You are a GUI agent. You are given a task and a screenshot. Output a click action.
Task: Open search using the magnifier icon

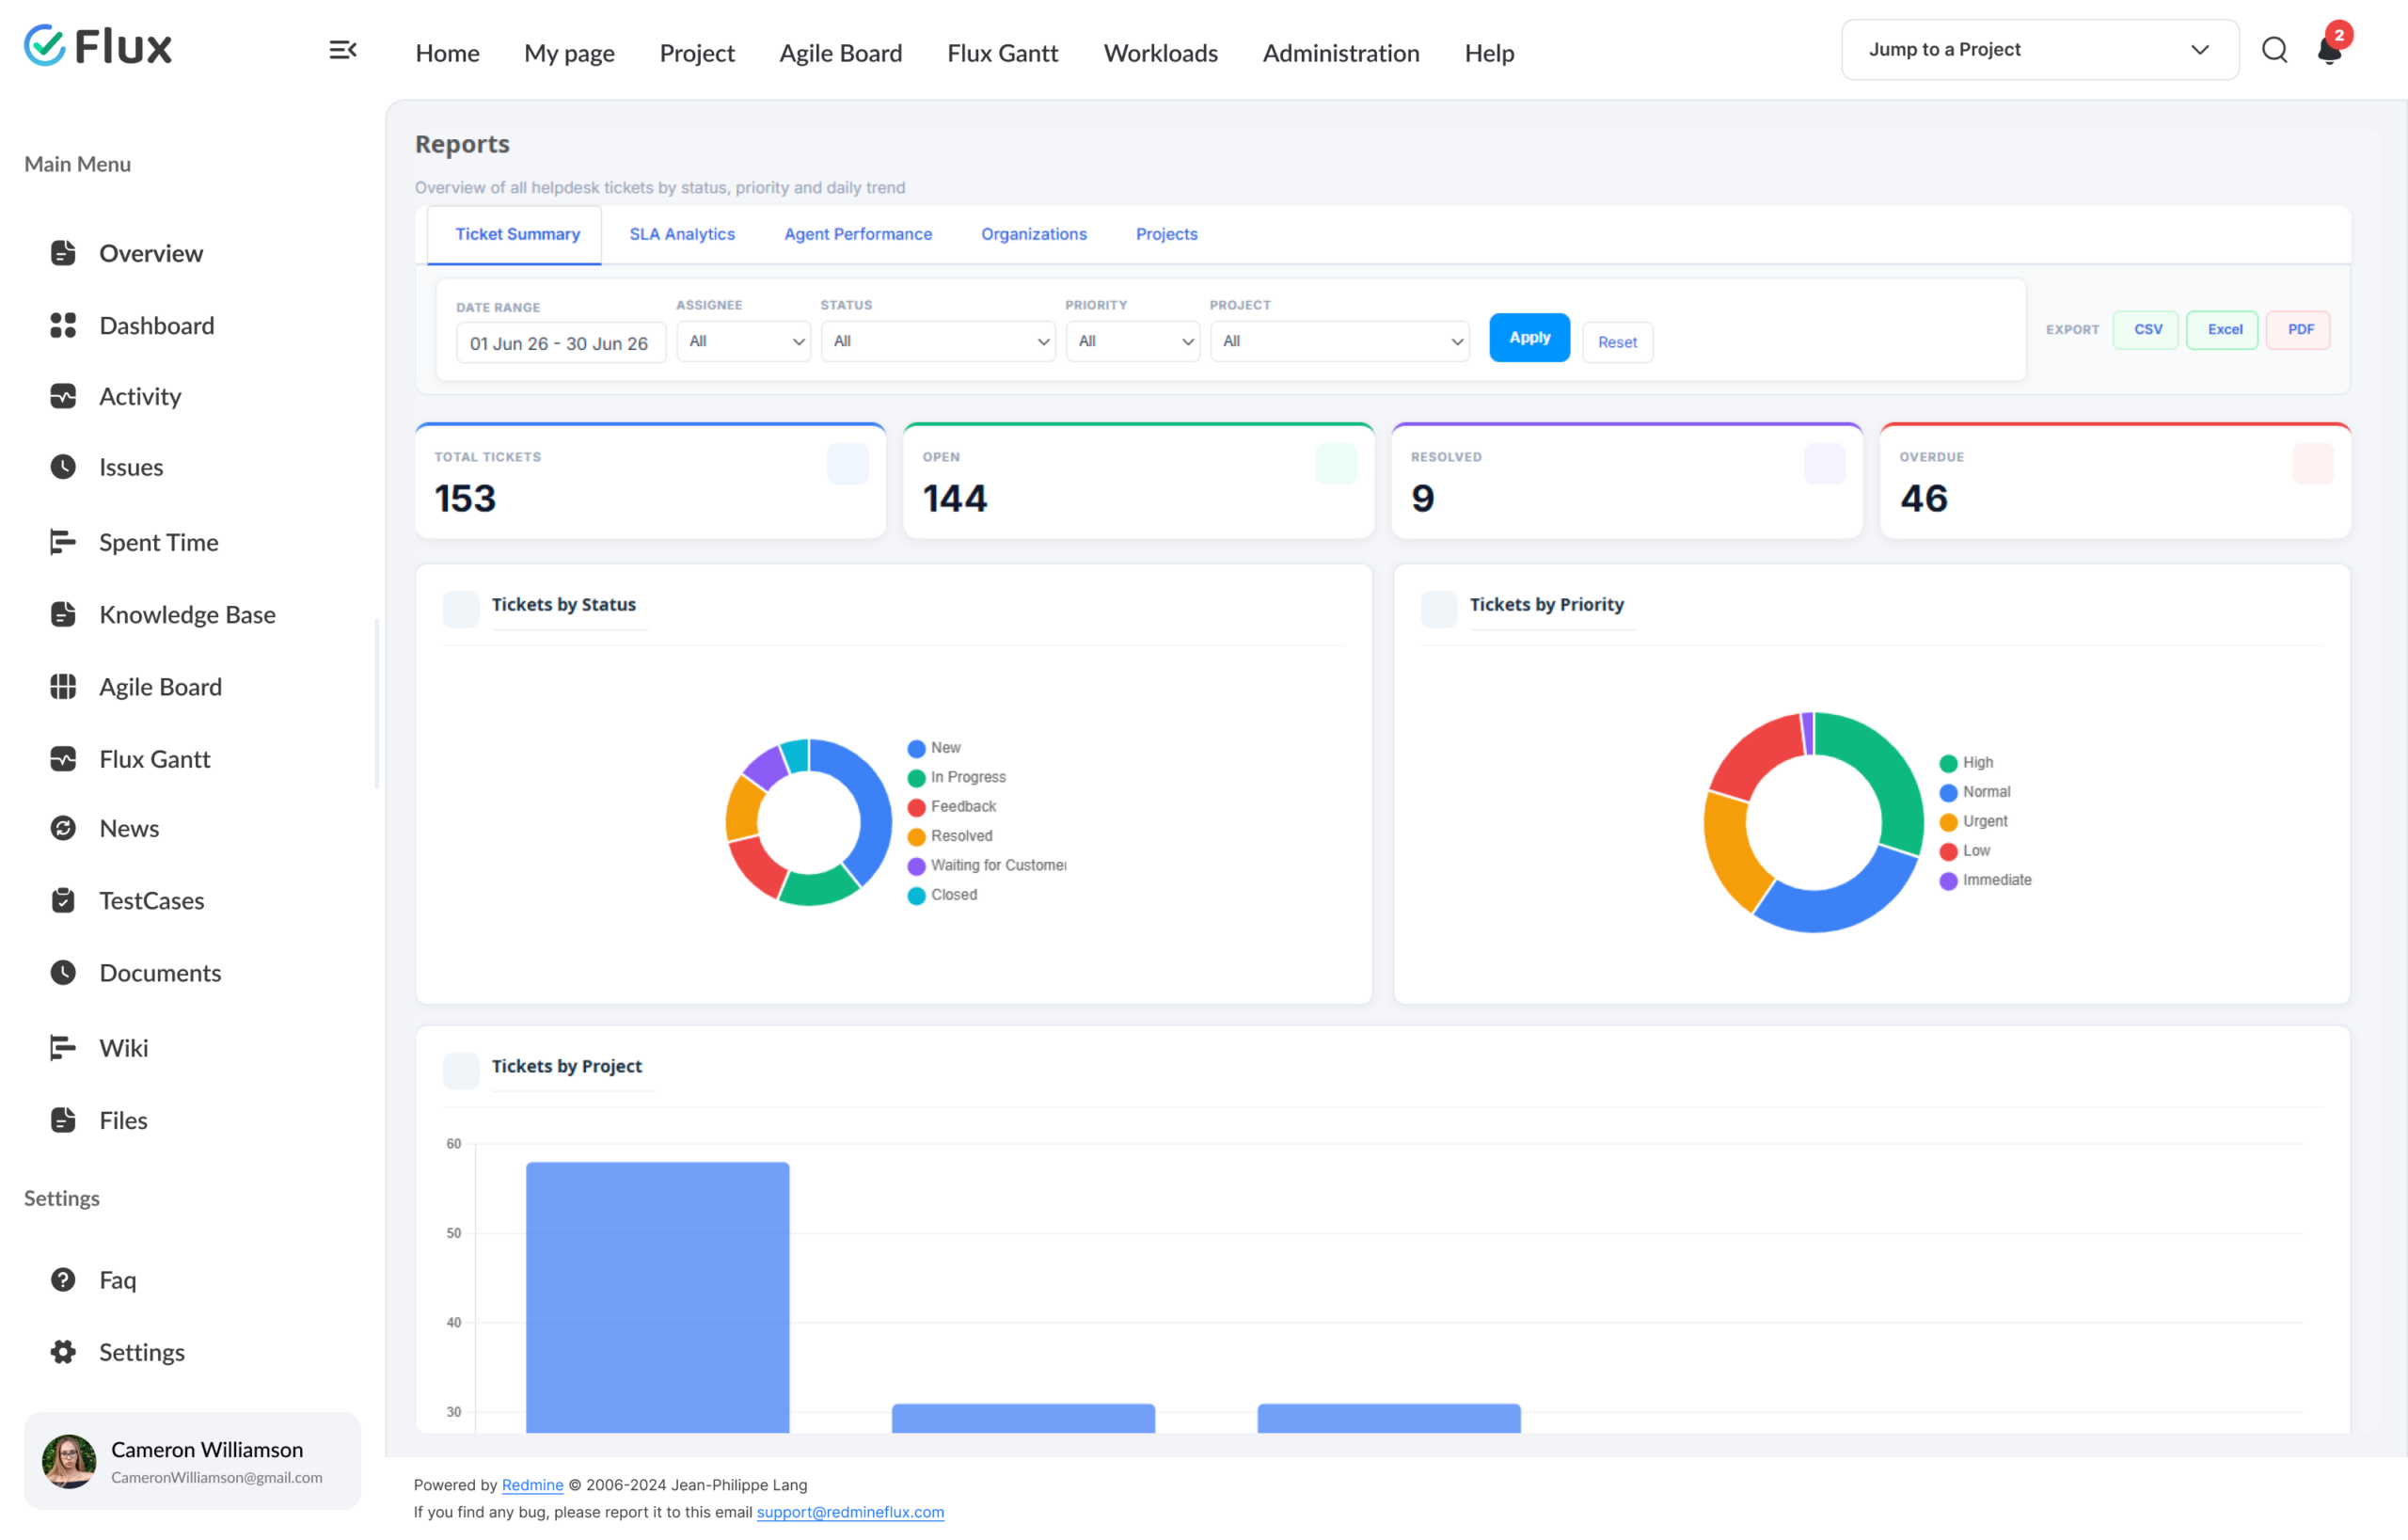click(2274, 50)
